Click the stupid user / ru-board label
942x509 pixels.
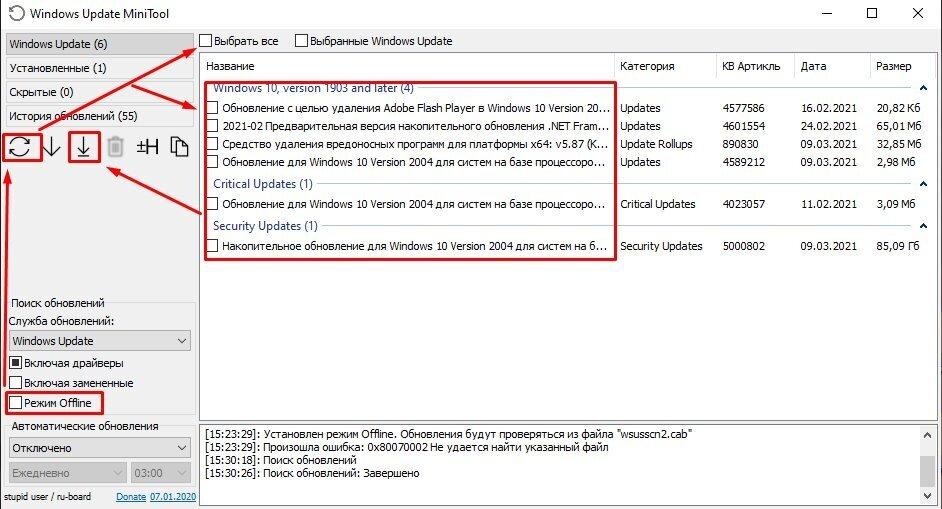(47, 497)
